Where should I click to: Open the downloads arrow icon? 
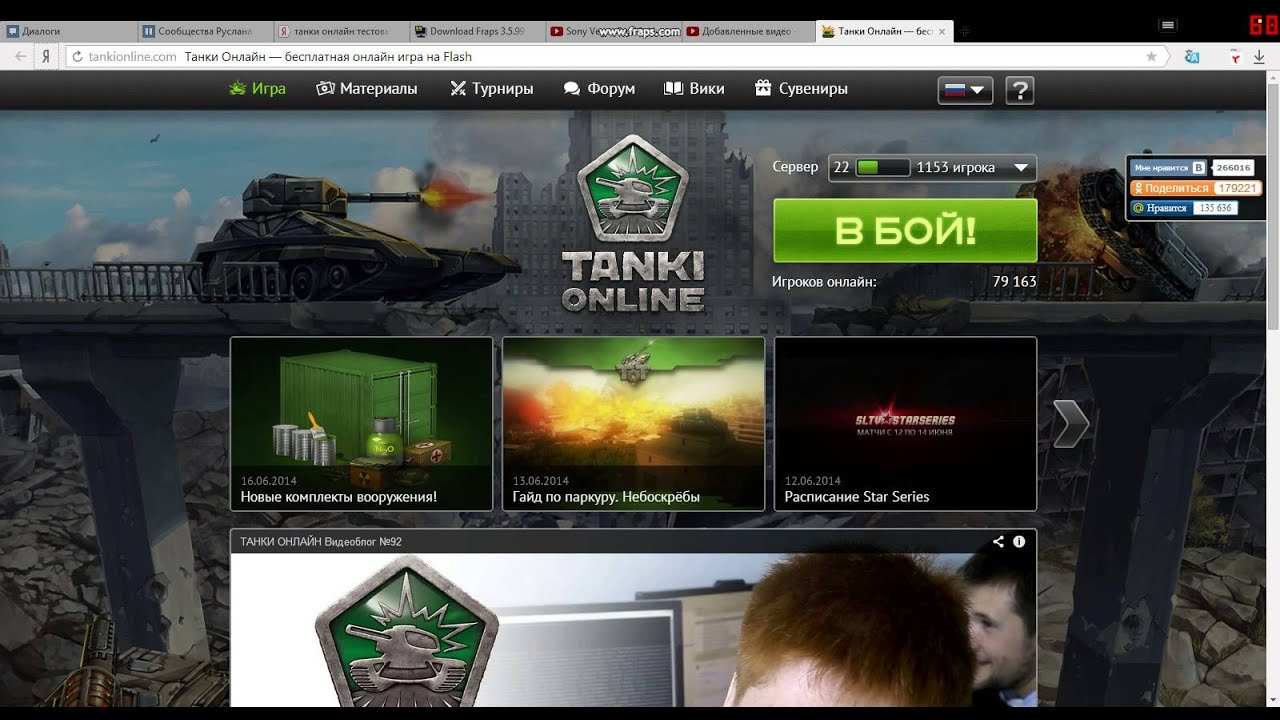pyautogui.click(x=1259, y=57)
